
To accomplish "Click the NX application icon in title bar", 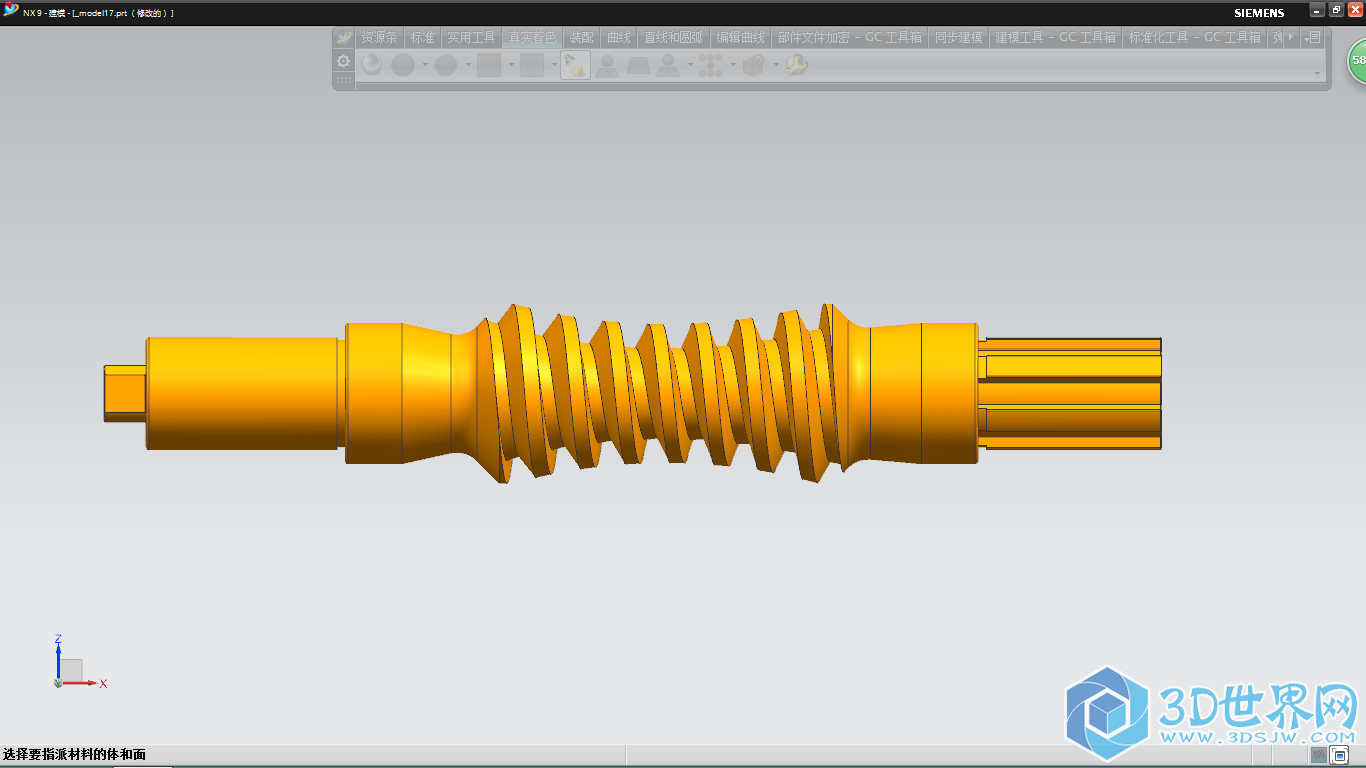I will click(x=11, y=11).
